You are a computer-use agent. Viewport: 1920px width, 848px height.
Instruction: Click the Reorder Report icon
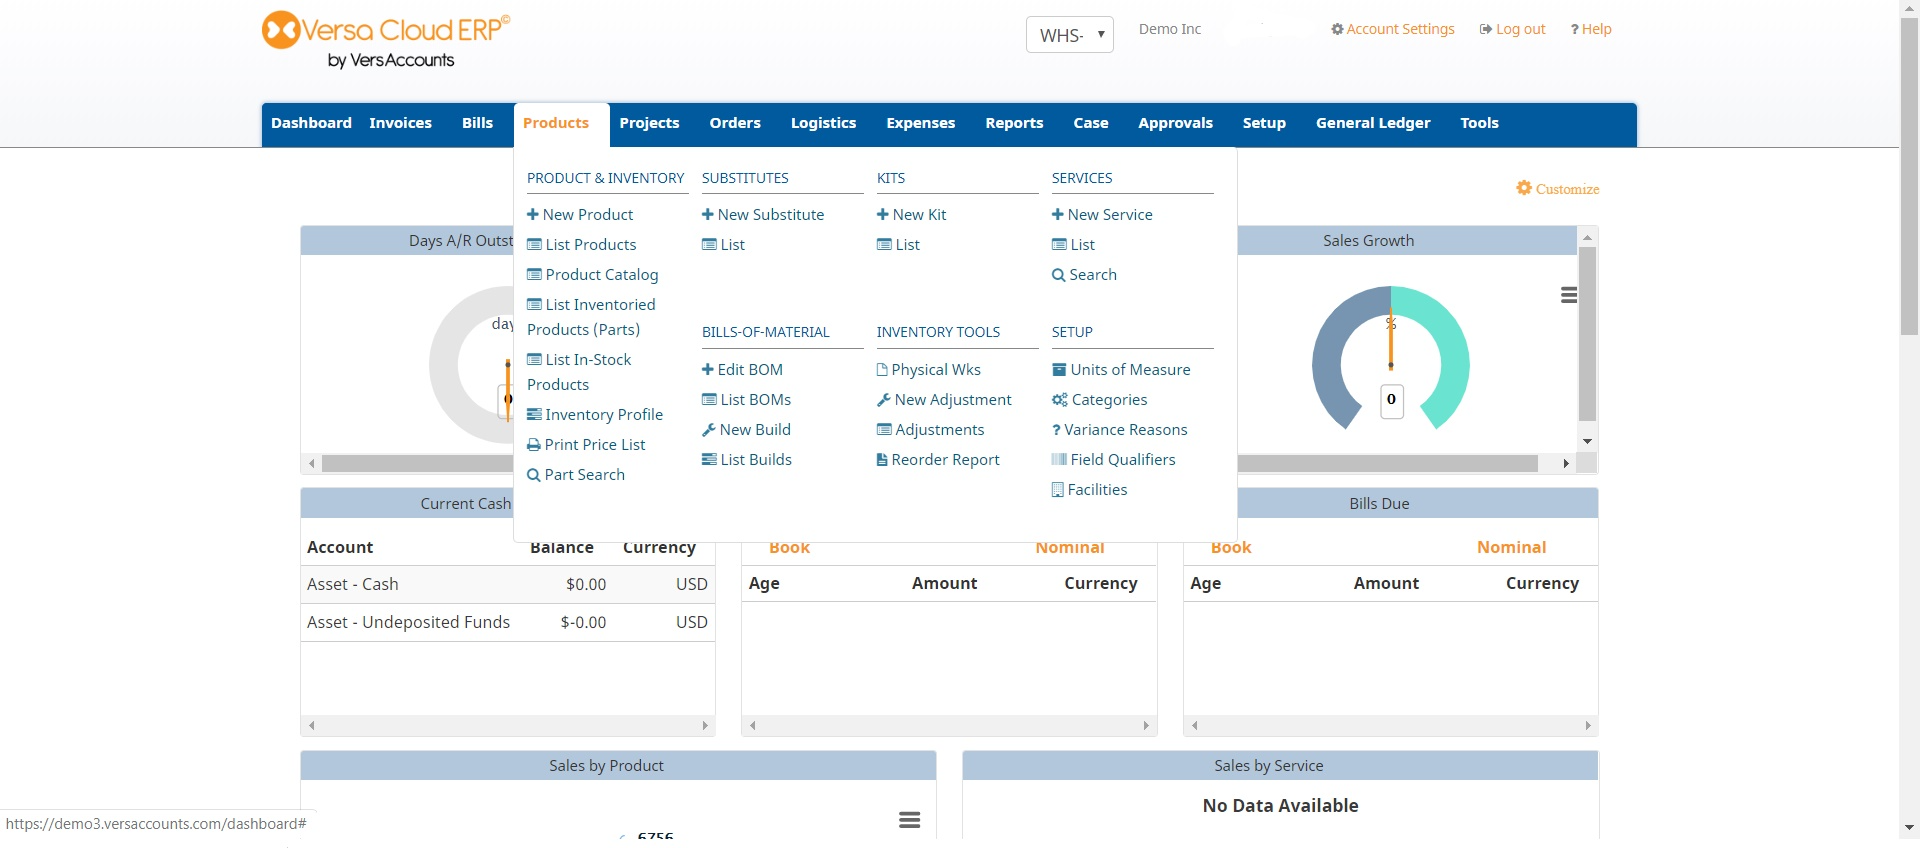[x=882, y=459]
